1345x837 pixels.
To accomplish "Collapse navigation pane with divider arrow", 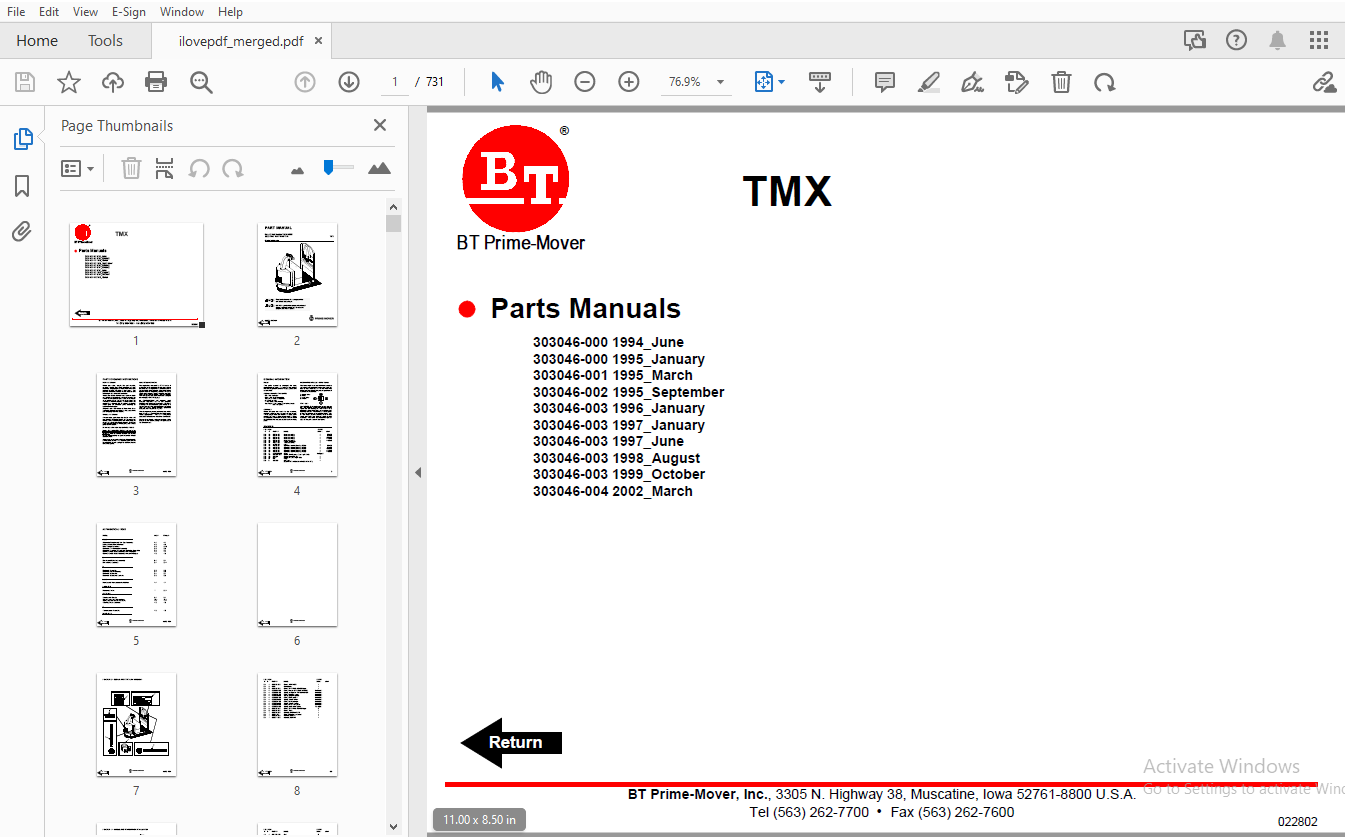I will coord(418,472).
